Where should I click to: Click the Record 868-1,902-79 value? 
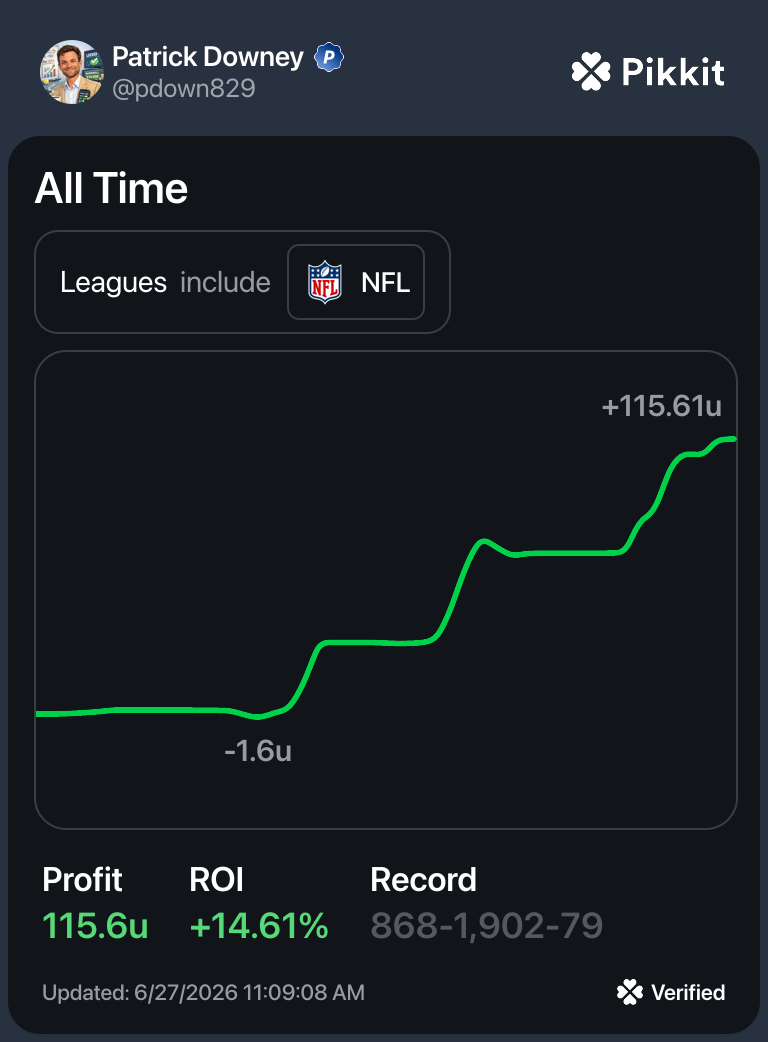pos(486,926)
